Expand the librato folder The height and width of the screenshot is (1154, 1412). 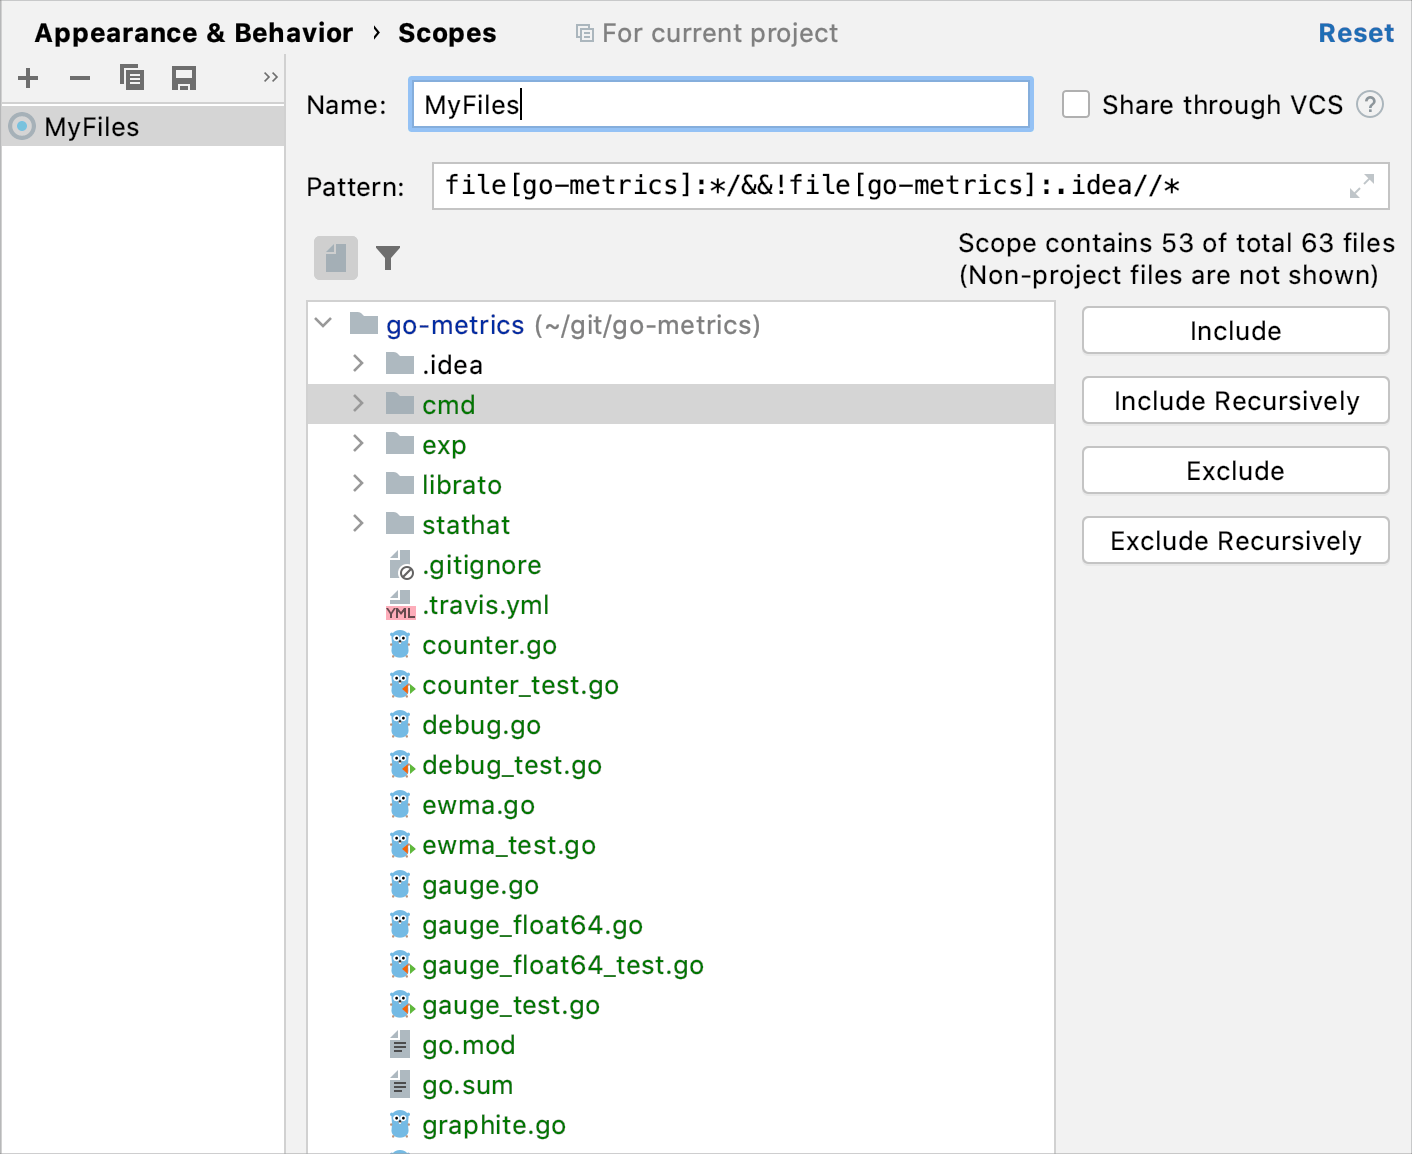pyautogui.click(x=358, y=483)
